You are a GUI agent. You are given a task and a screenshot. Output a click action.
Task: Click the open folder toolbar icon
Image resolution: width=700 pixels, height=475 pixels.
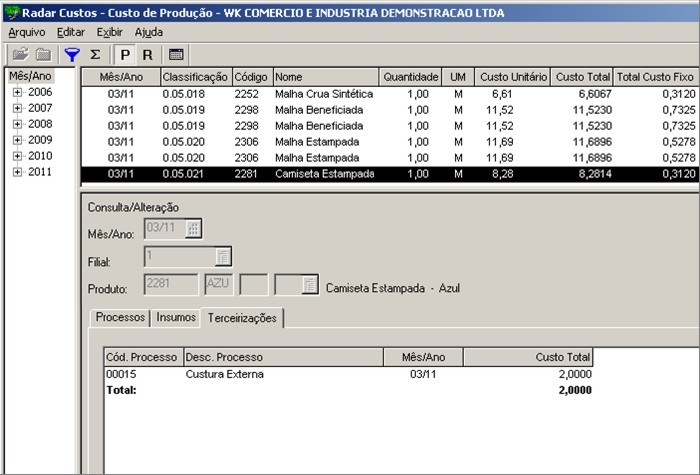pyautogui.click(x=19, y=55)
